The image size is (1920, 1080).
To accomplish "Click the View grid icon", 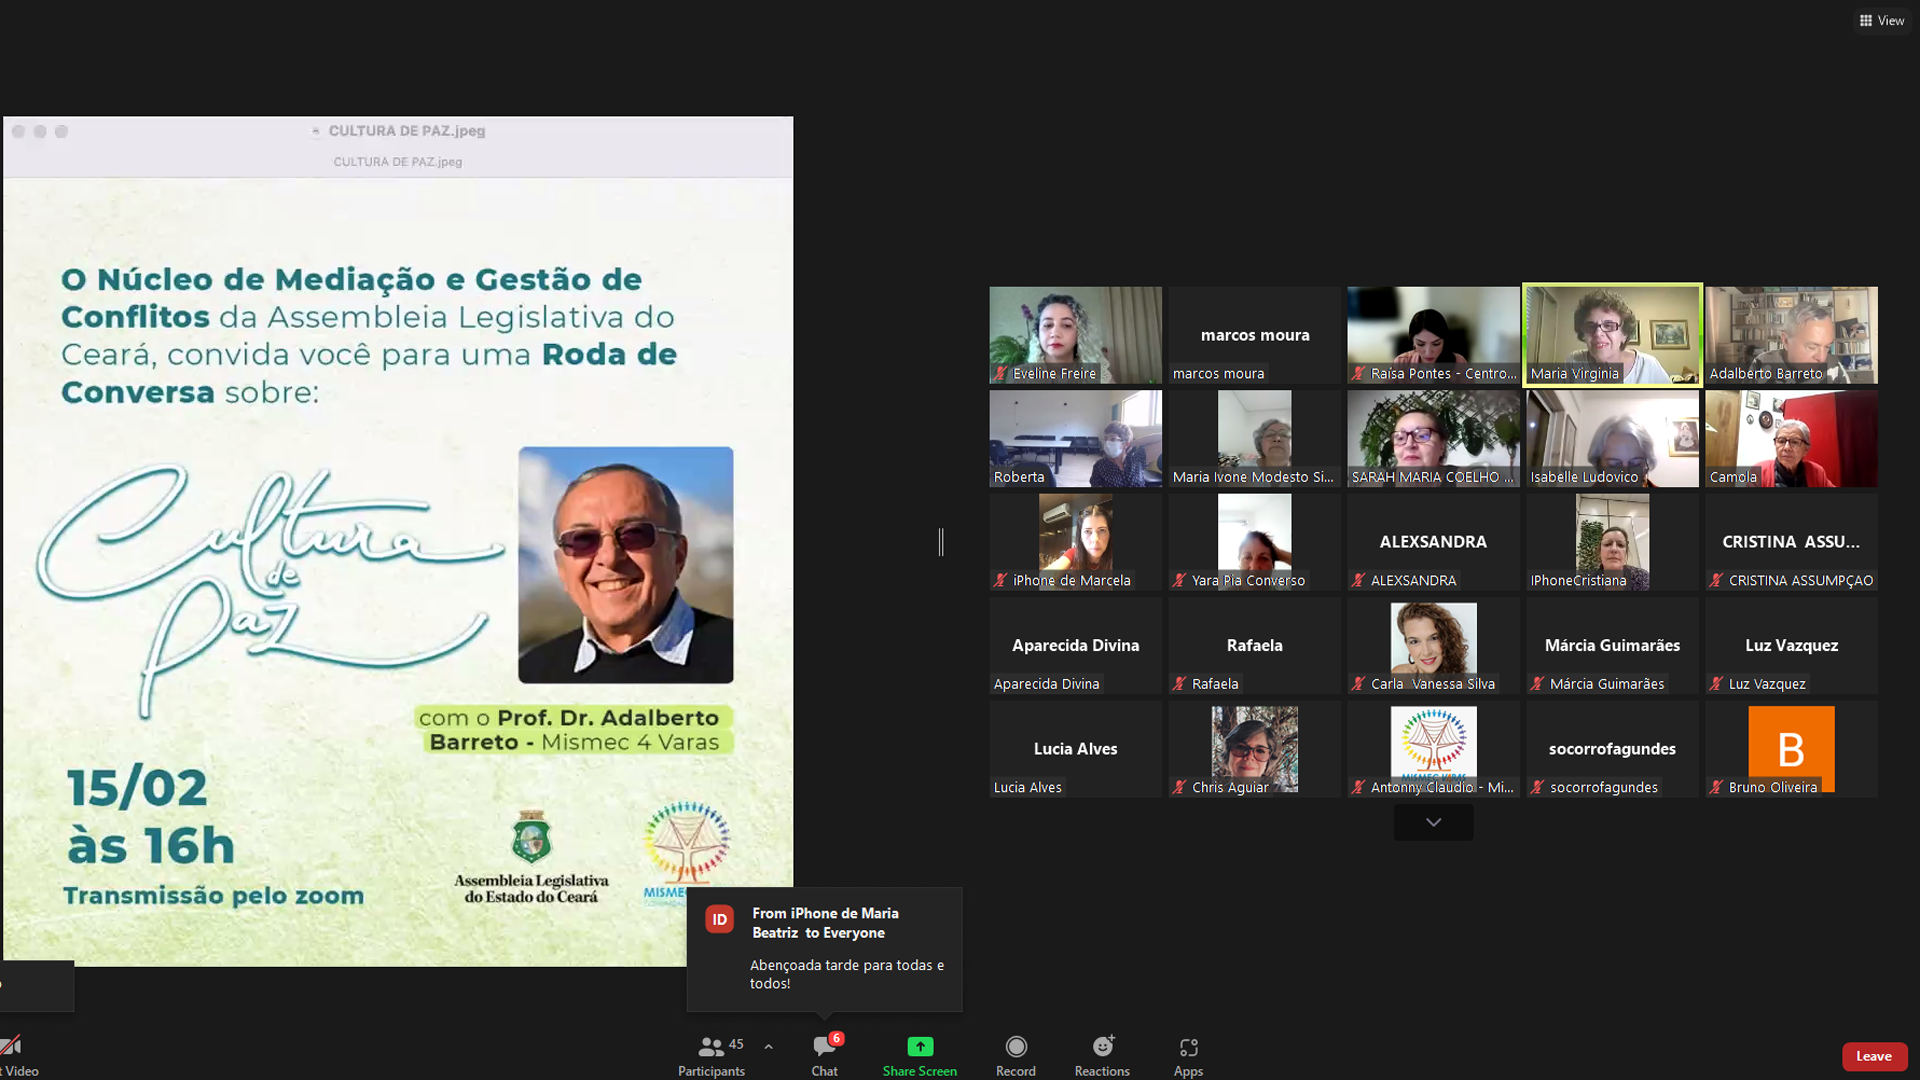I will coord(1866,20).
